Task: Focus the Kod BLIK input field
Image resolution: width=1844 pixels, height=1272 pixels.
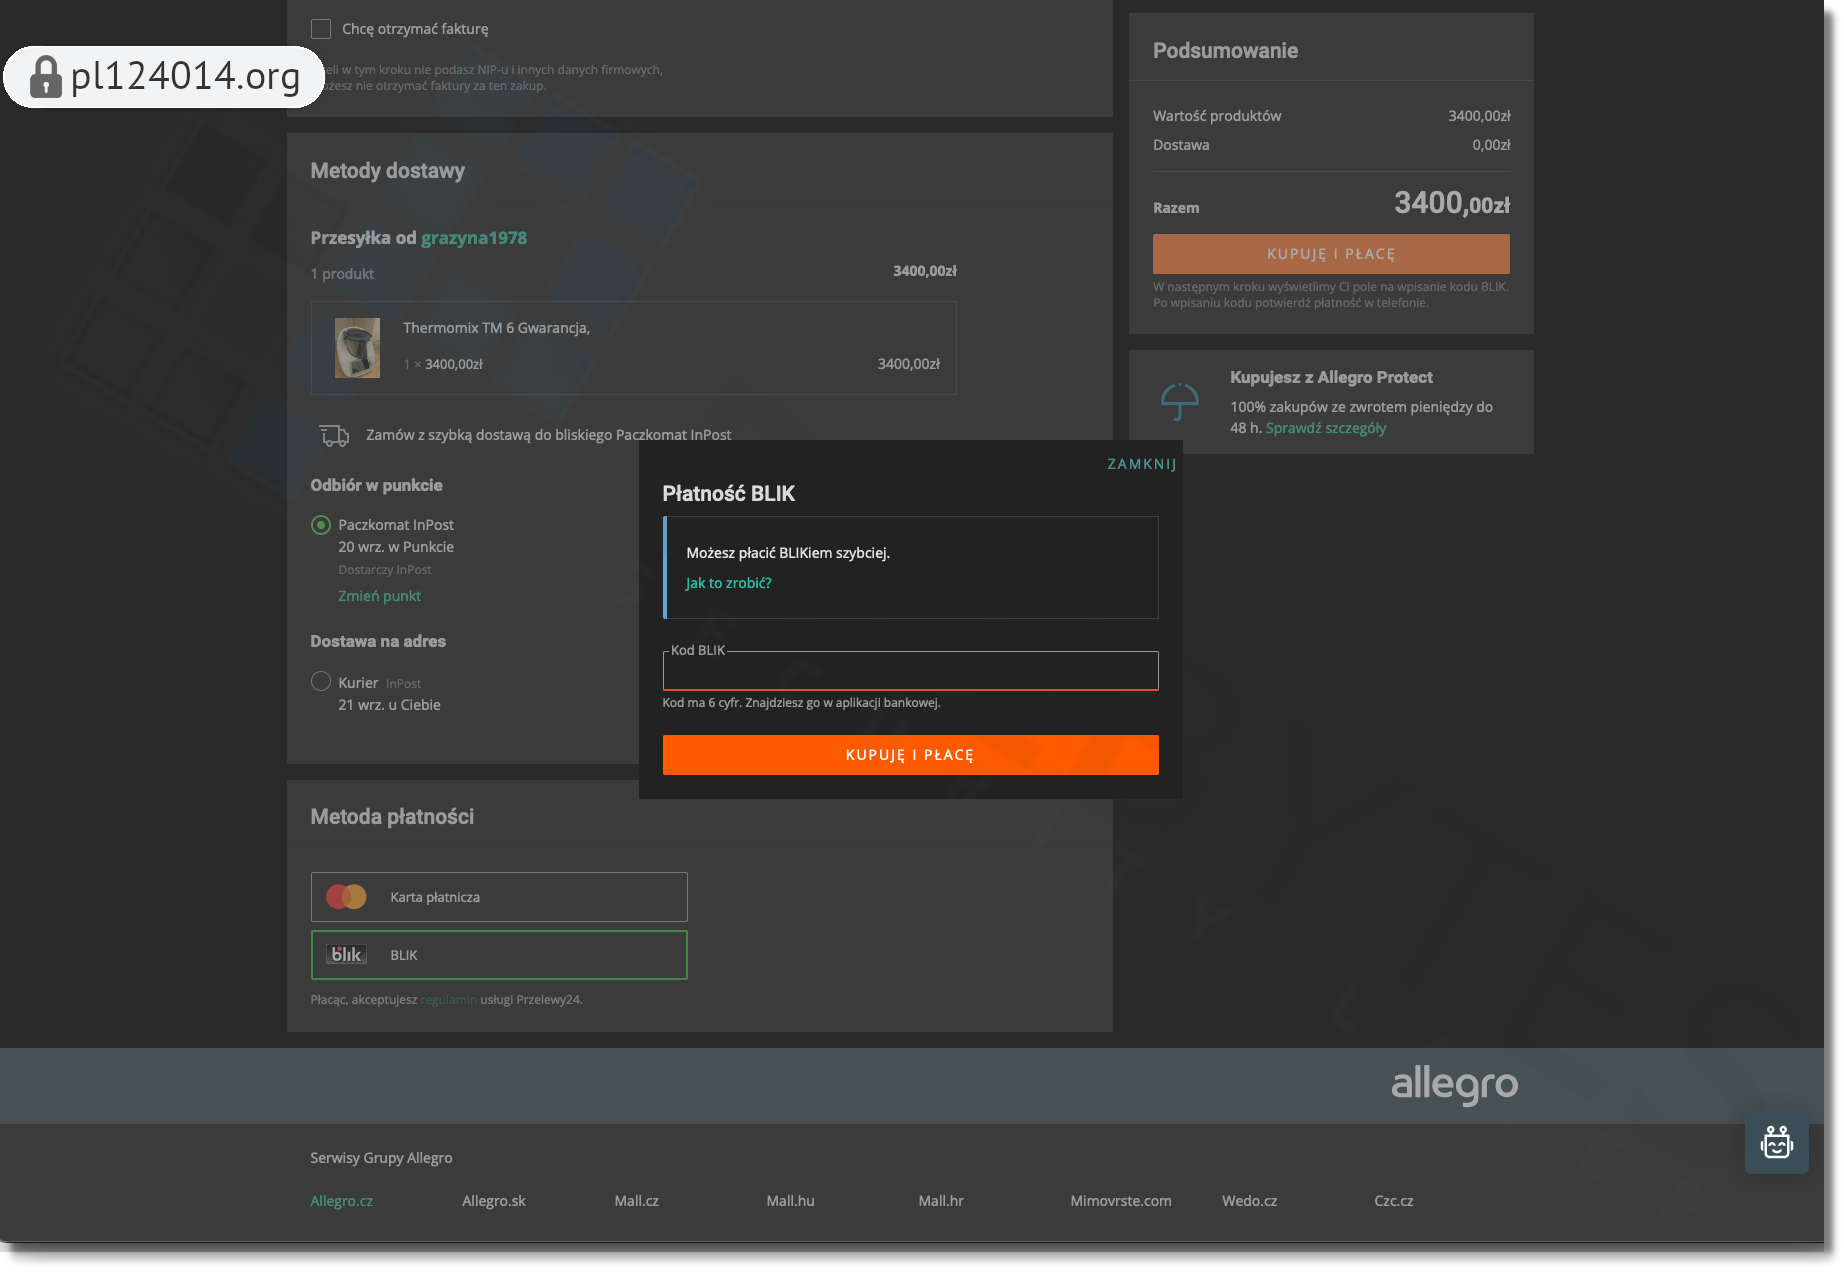Action: coord(910,671)
